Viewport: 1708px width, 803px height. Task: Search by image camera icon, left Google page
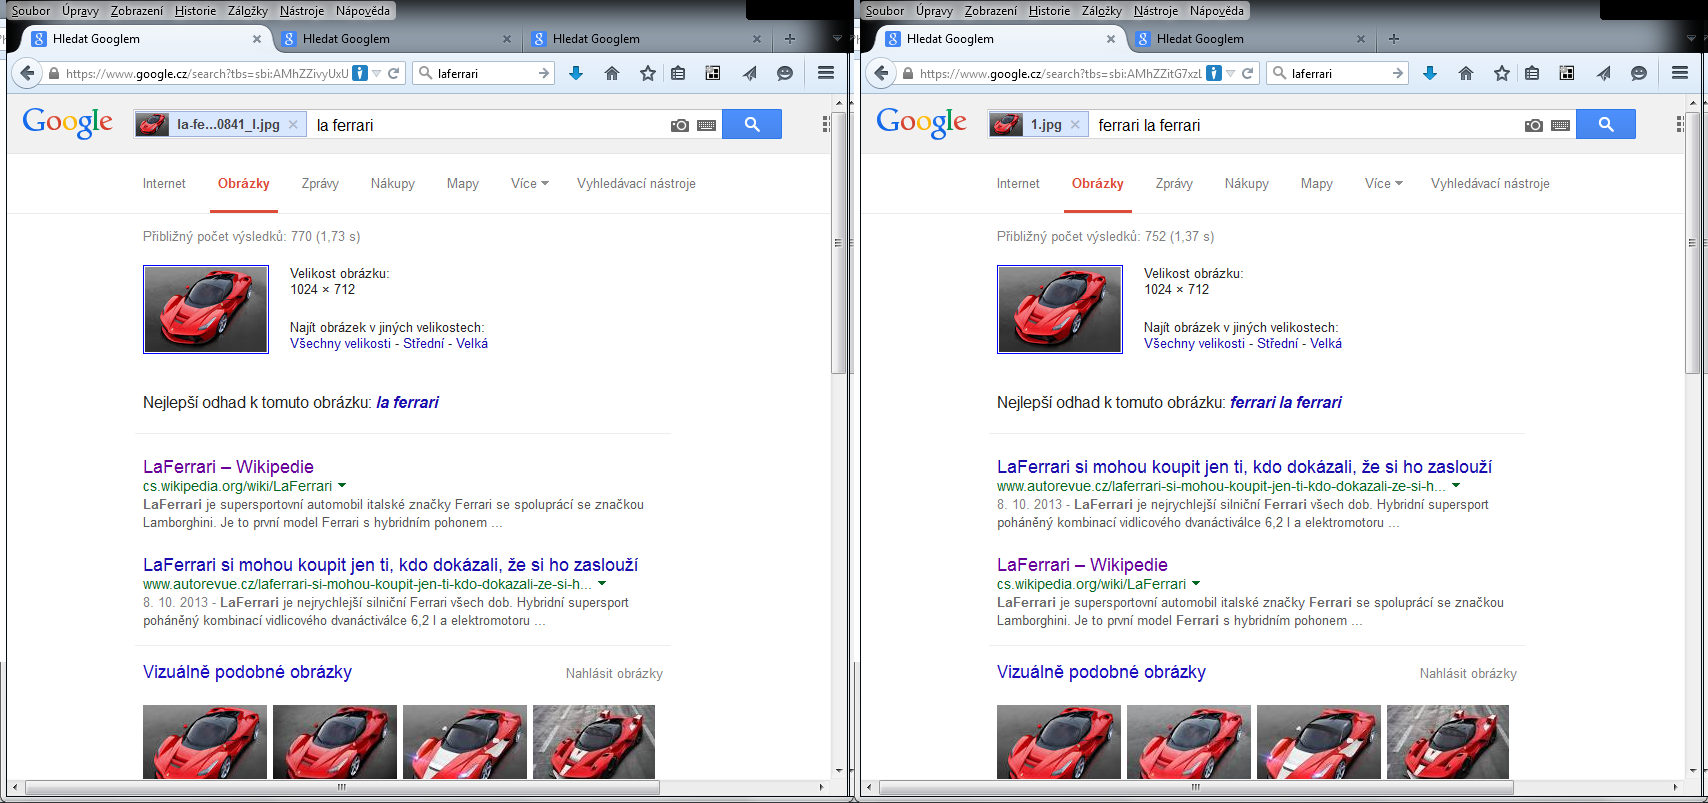click(680, 125)
